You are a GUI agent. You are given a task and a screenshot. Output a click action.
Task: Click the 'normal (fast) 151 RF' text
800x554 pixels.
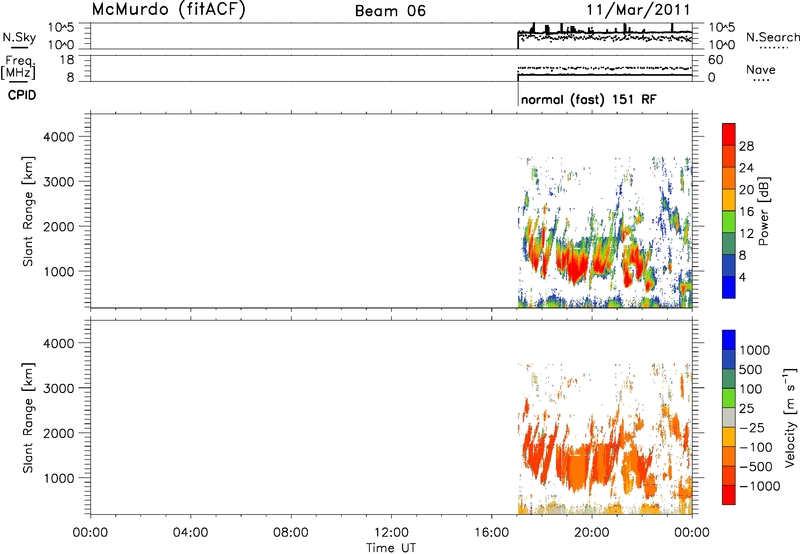coord(589,99)
